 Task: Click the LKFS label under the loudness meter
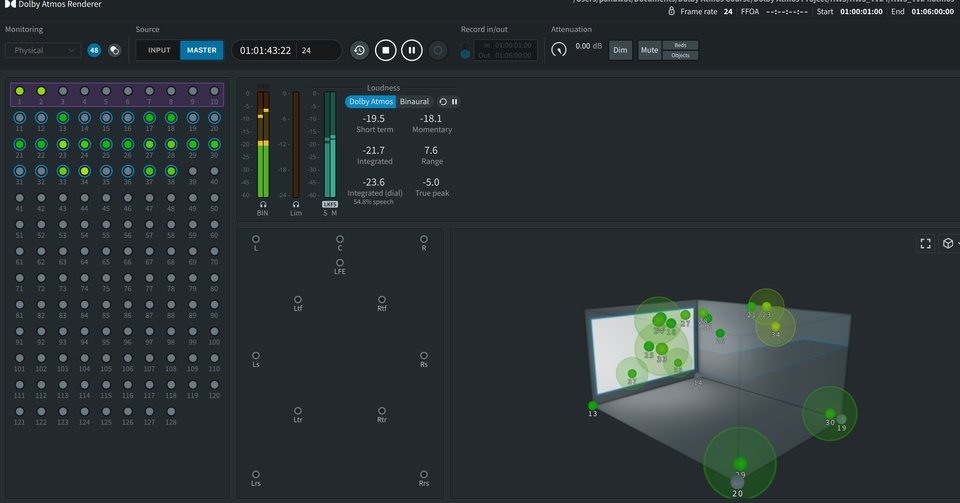tap(330, 204)
